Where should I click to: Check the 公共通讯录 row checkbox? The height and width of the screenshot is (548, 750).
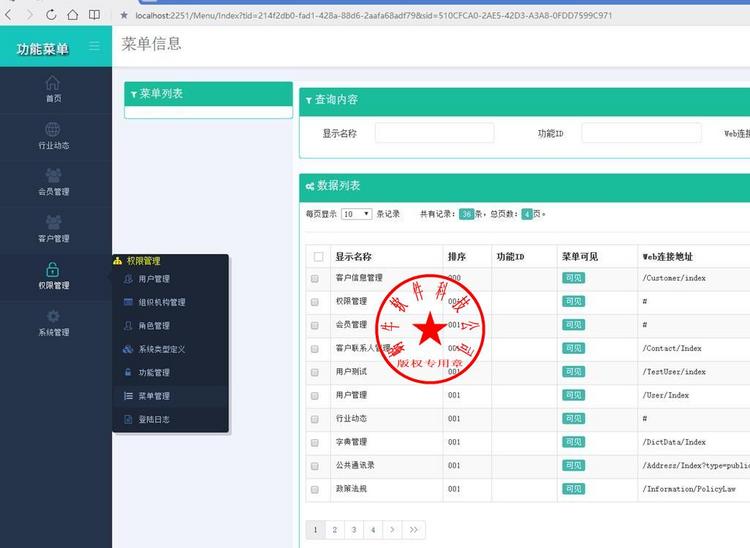click(315, 466)
